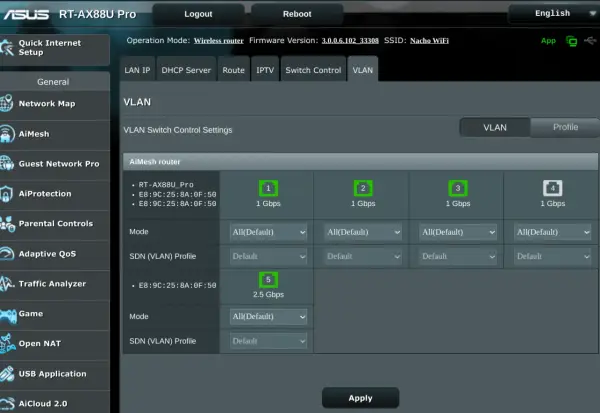Switch to the VLAN toggle view

pyautogui.click(x=495, y=127)
